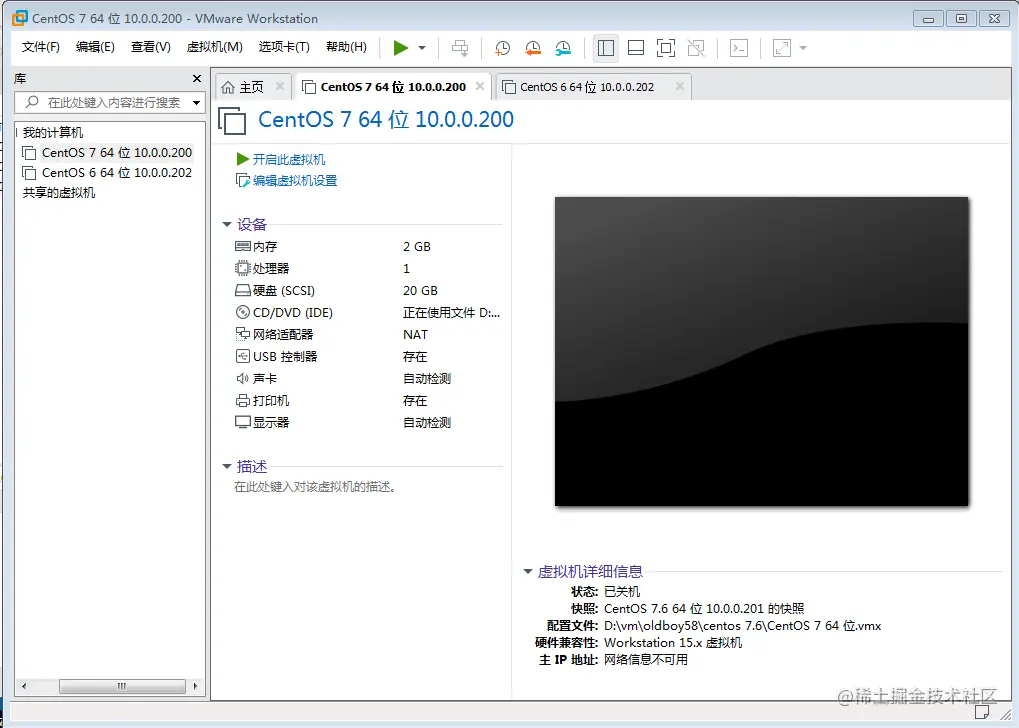The height and width of the screenshot is (728, 1019).
Task: Close the 库 library panel
Action: [x=197, y=79]
